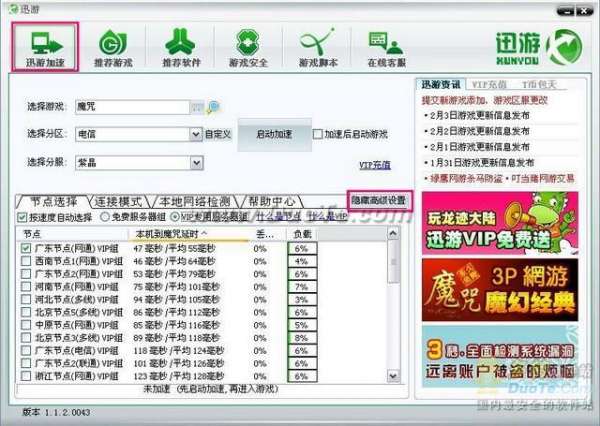Open 2月3日游戏更新信息发布 news item

(480, 115)
